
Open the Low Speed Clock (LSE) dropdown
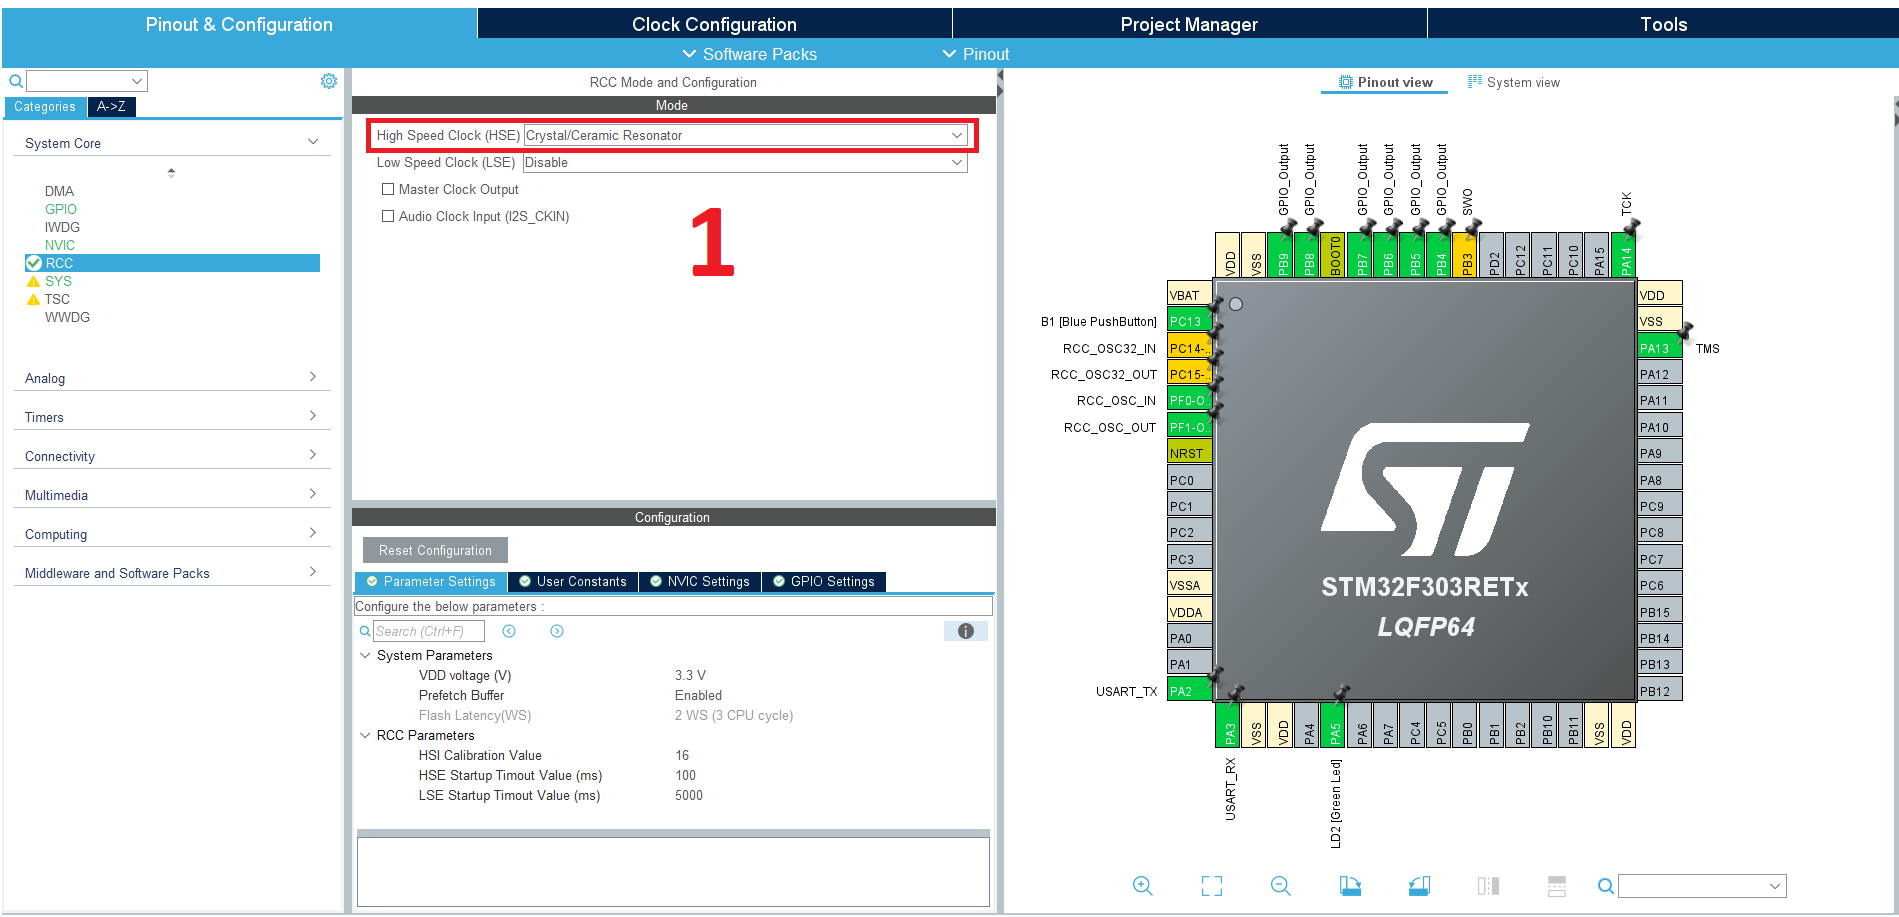click(x=746, y=162)
